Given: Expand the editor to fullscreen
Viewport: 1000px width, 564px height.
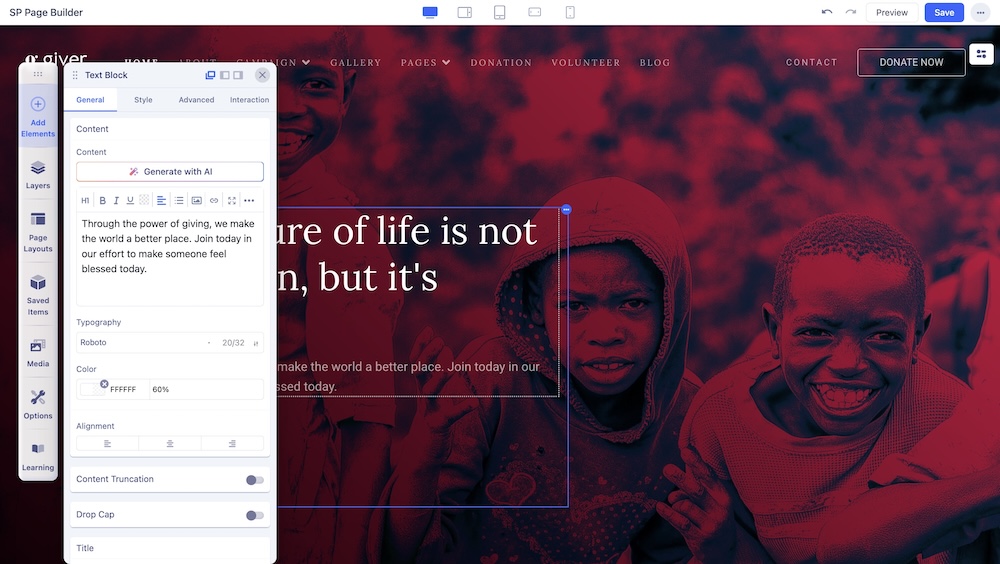Looking at the screenshot, I should pos(232,200).
